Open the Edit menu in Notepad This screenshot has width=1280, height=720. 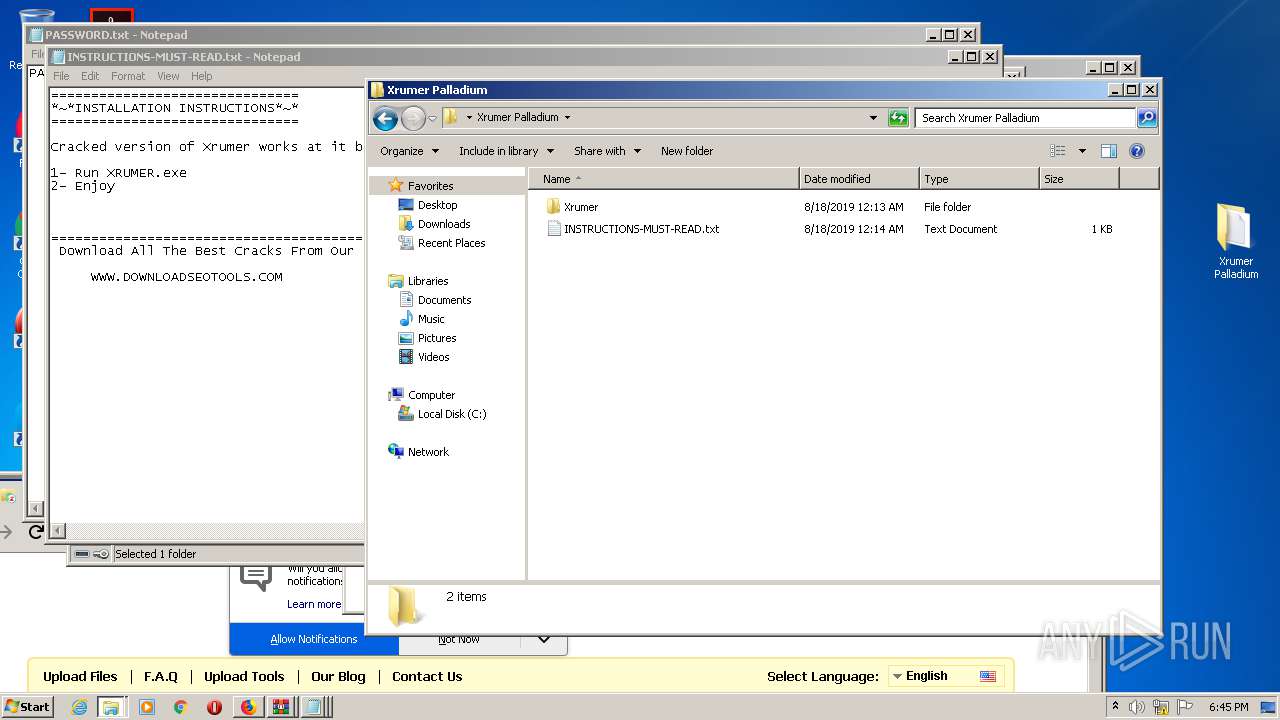pyautogui.click(x=90, y=76)
